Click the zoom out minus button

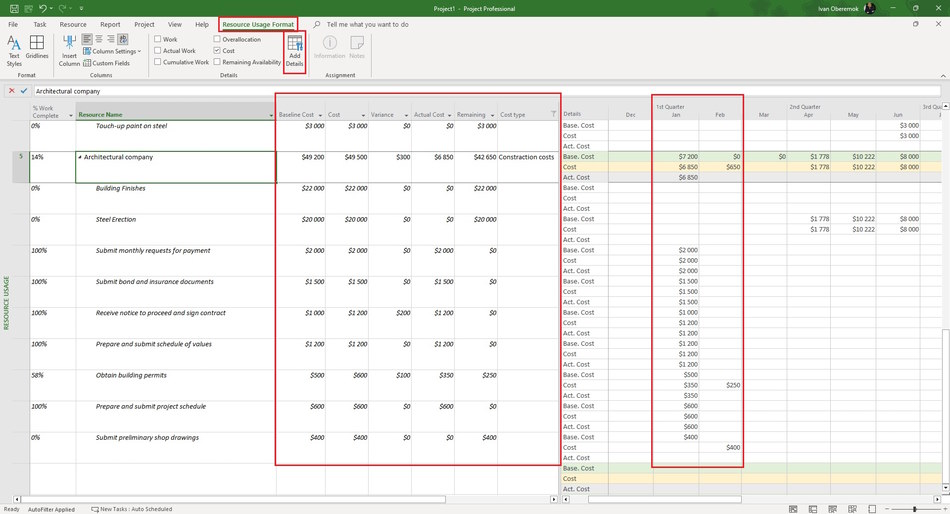887,509
